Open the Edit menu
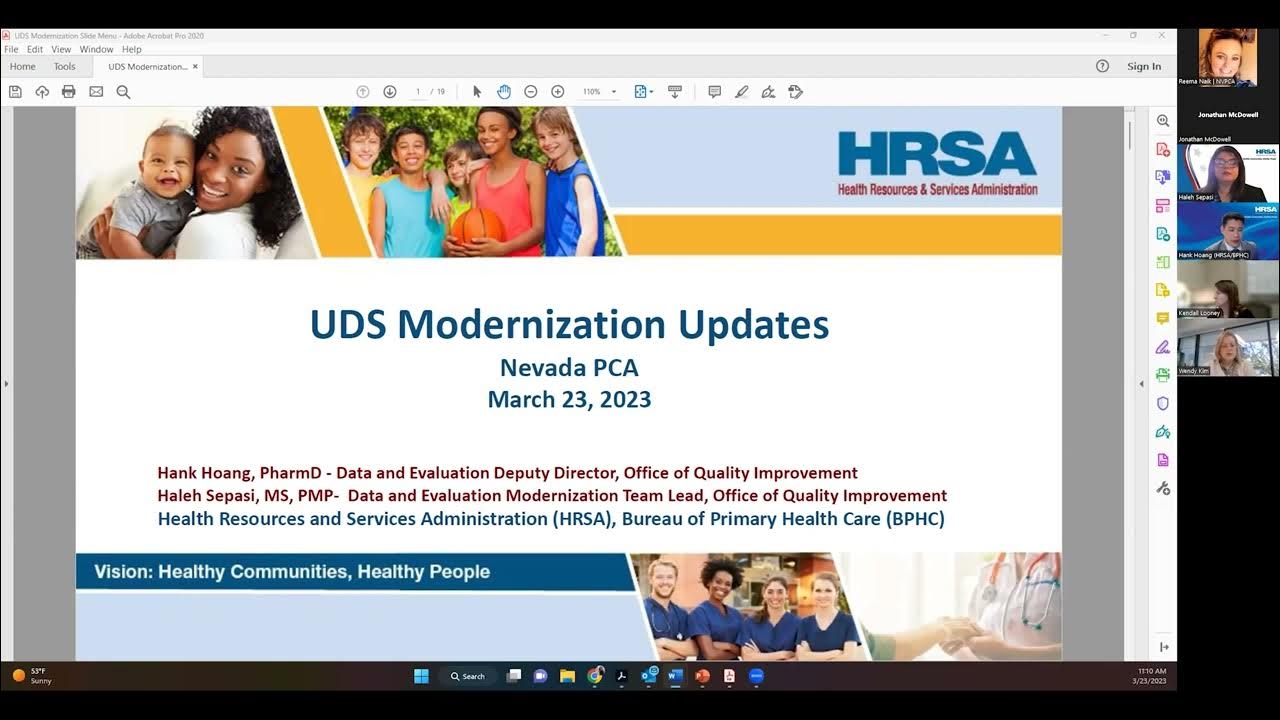This screenshot has width=1280, height=720. (x=35, y=49)
